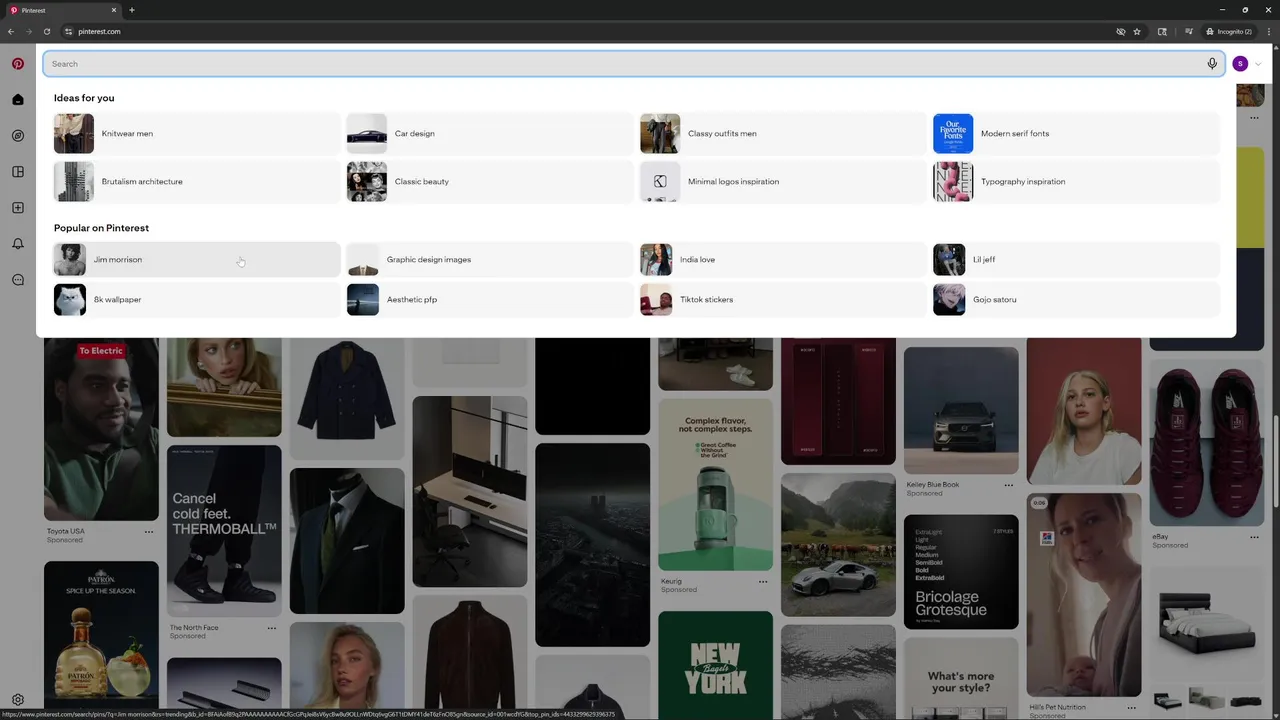Open navy peacoat pin

click(x=347, y=398)
